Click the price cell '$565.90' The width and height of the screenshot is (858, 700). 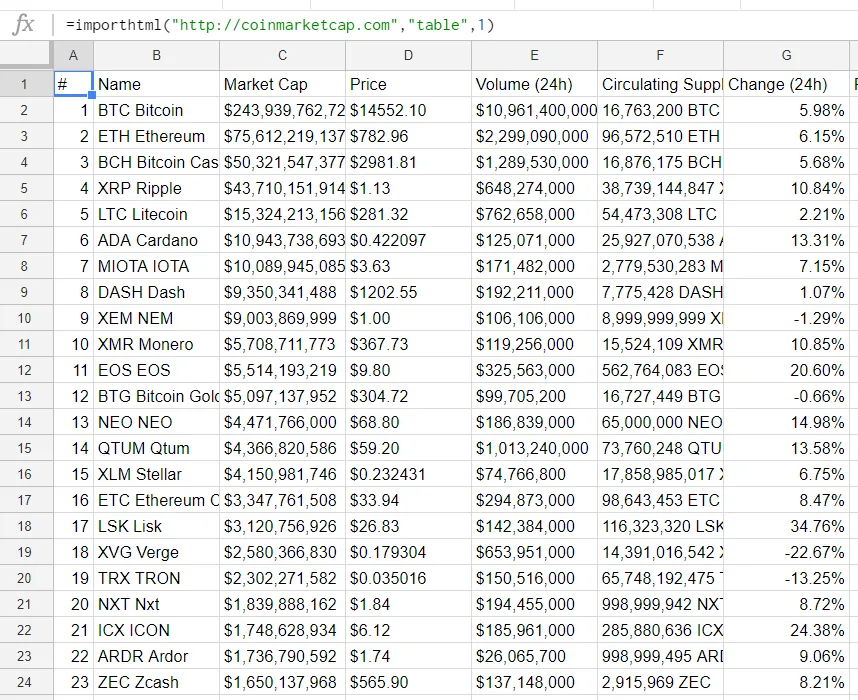(408, 682)
